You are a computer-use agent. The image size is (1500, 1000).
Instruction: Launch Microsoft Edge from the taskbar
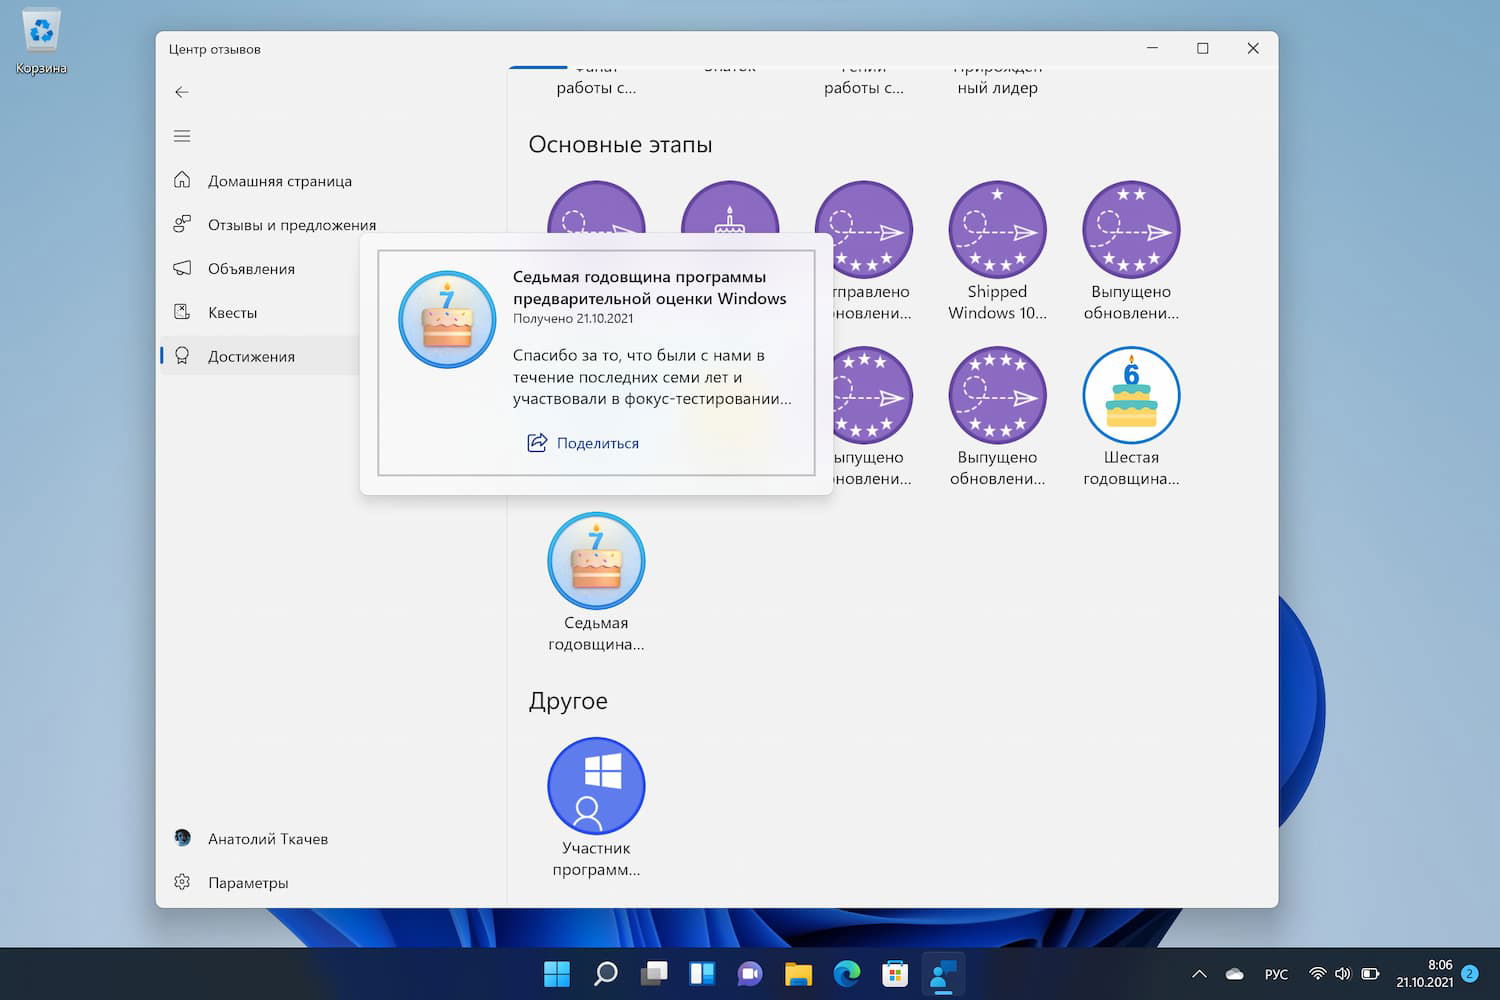tap(847, 974)
